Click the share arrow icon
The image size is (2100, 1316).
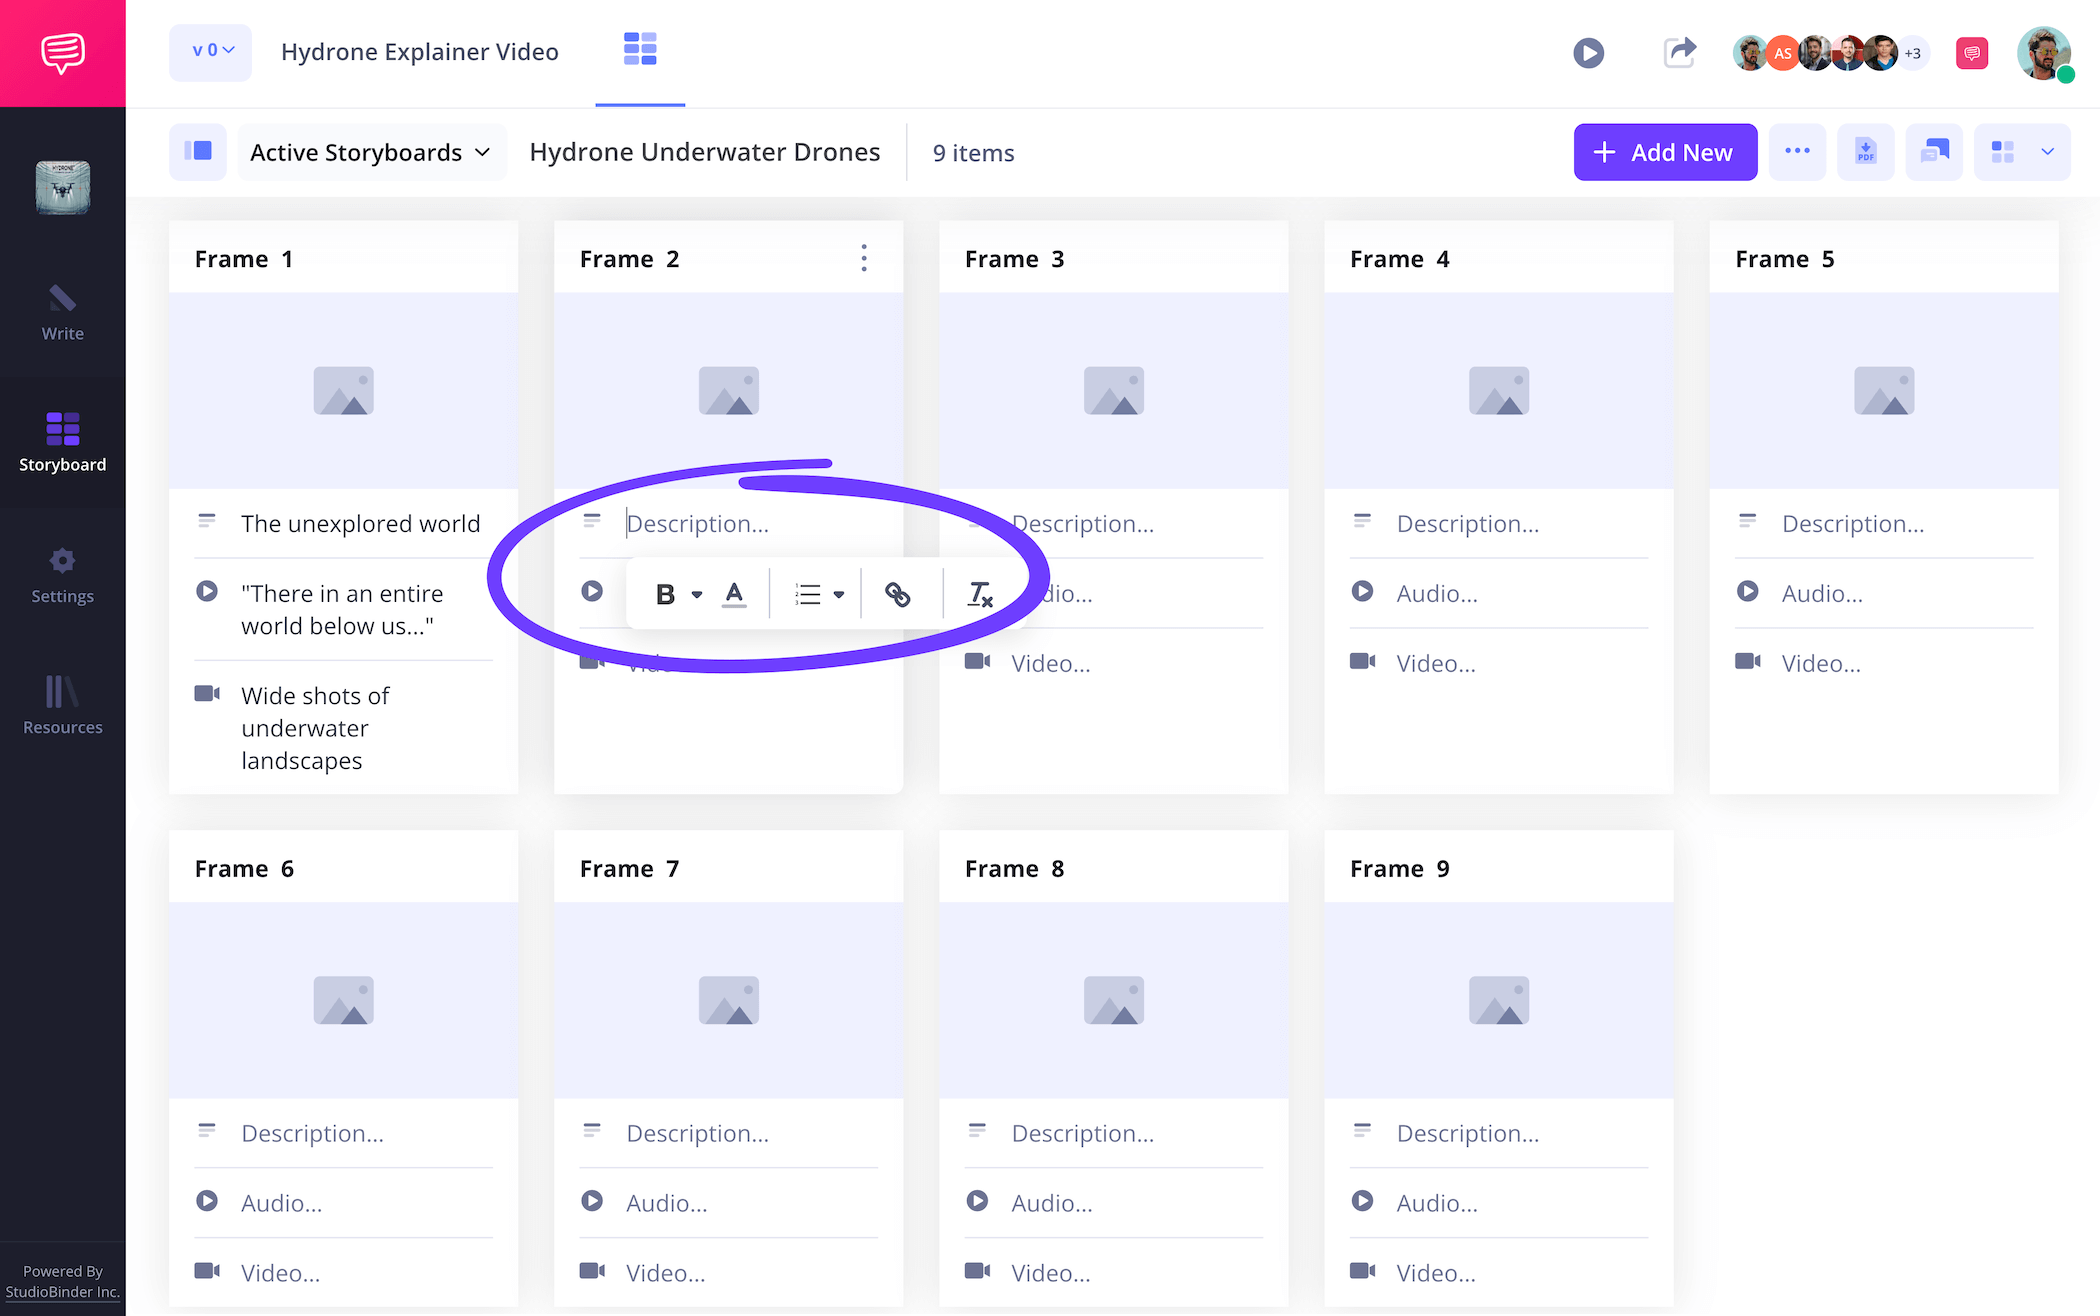click(1680, 52)
